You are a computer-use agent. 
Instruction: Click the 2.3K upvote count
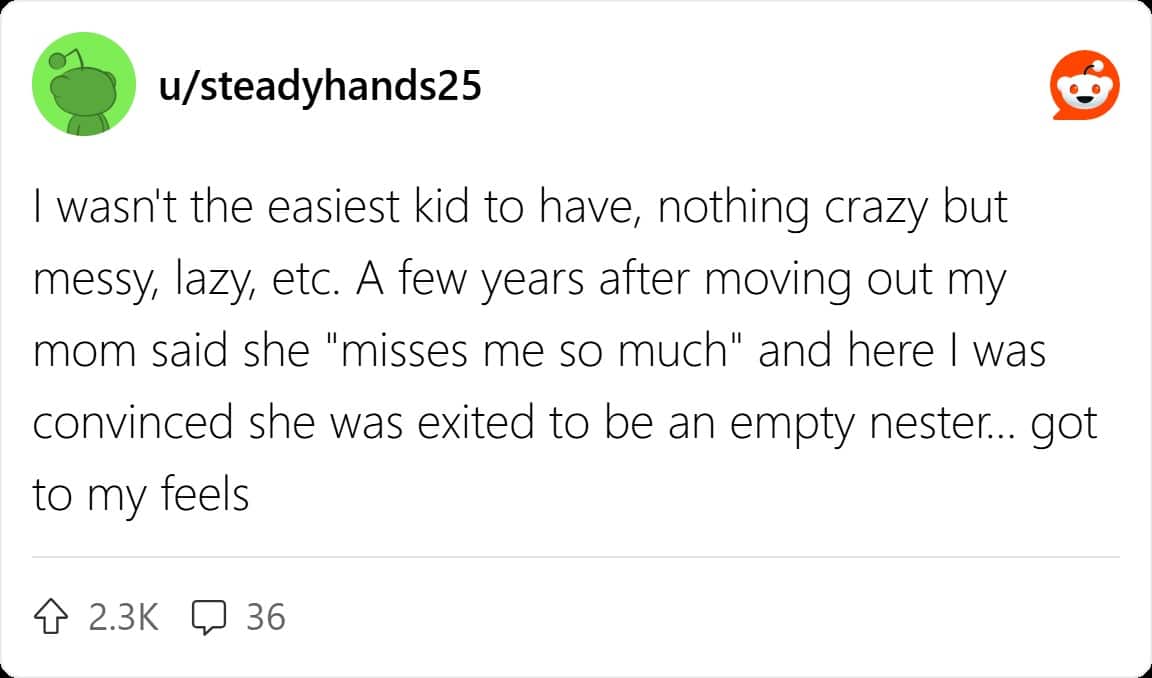pos(123,616)
